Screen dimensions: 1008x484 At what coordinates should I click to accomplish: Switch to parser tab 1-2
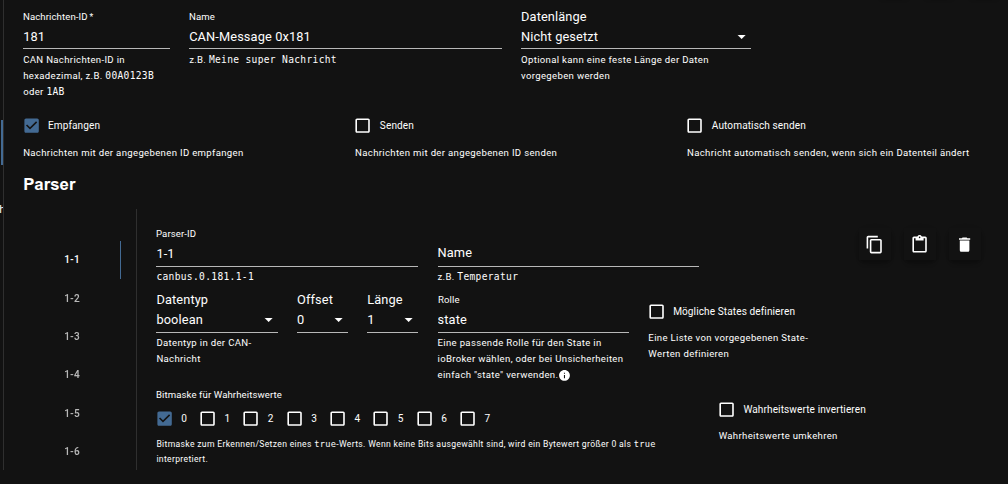tap(72, 298)
